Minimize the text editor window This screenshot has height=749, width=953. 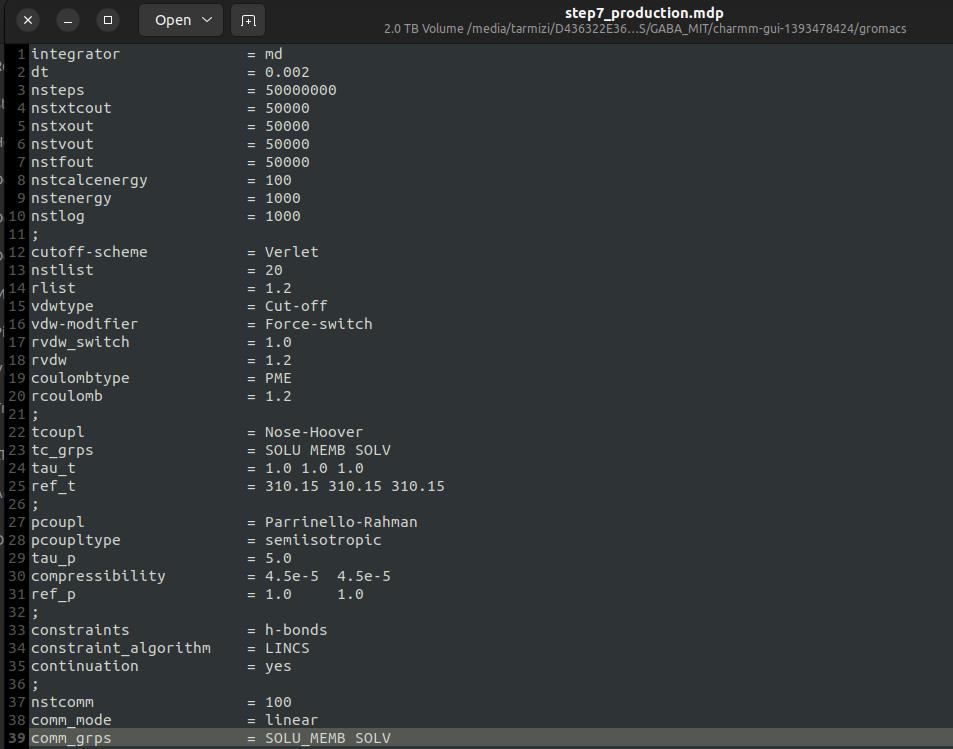click(68, 20)
